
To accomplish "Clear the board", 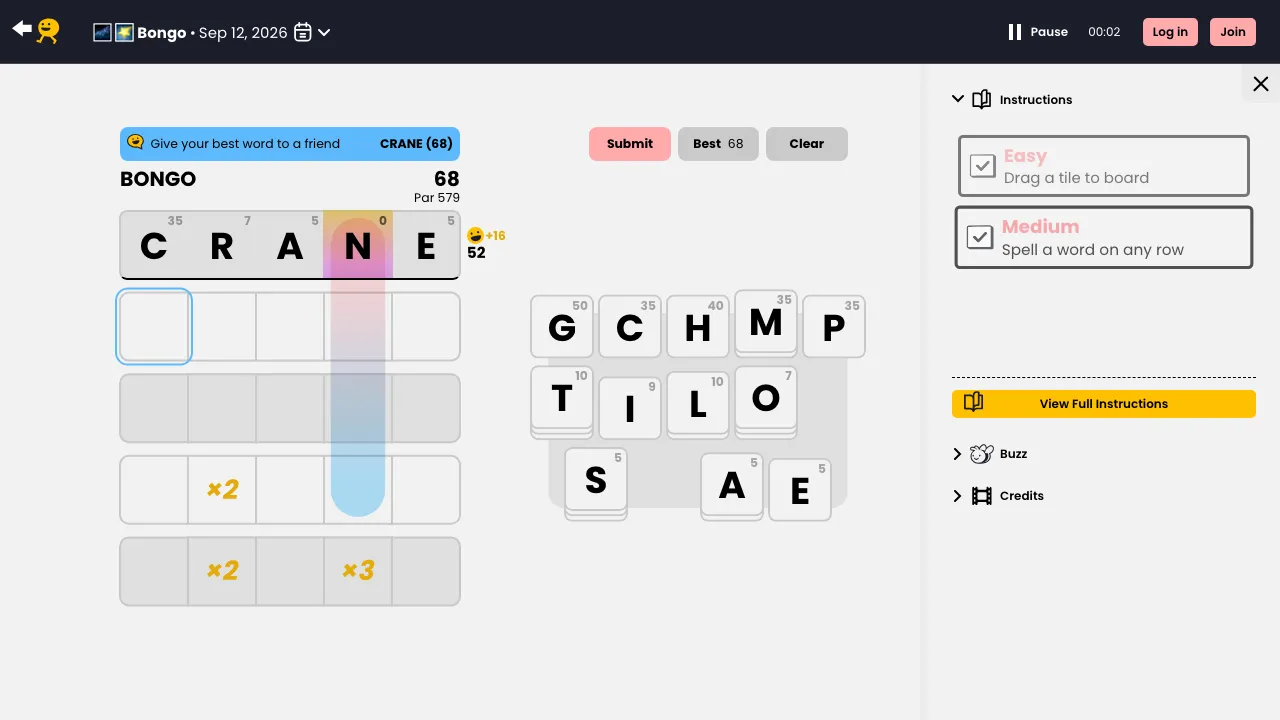I will point(807,144).
